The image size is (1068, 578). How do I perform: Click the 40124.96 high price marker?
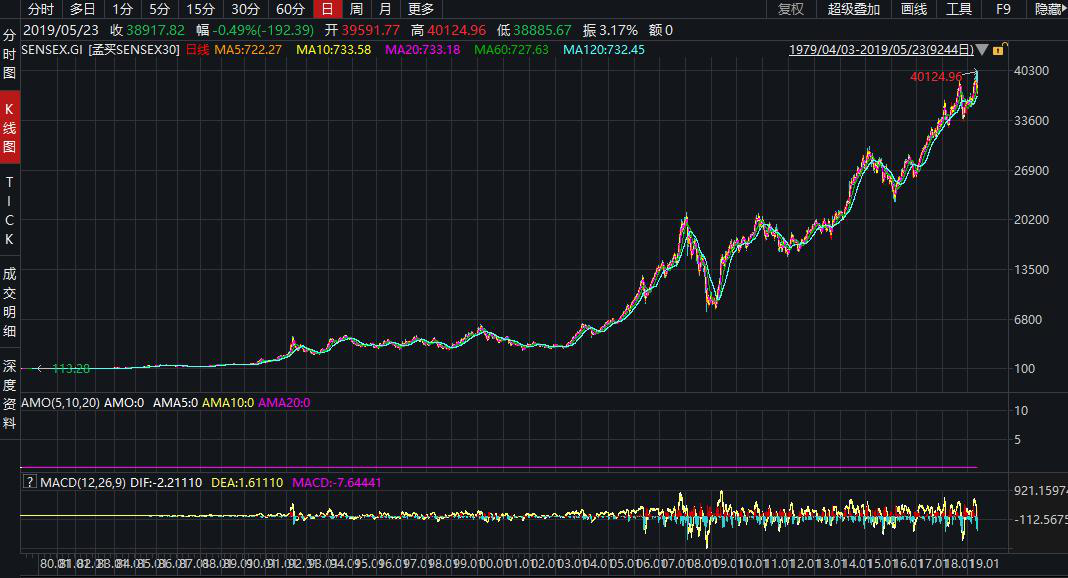935,76
